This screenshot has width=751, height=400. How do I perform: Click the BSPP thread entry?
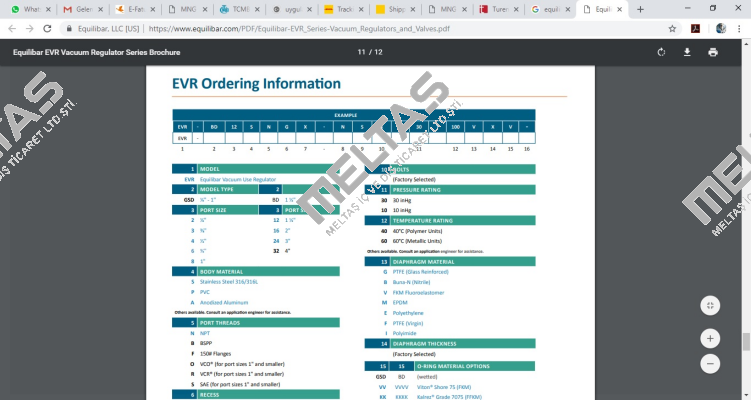click(x=206, y=343)
